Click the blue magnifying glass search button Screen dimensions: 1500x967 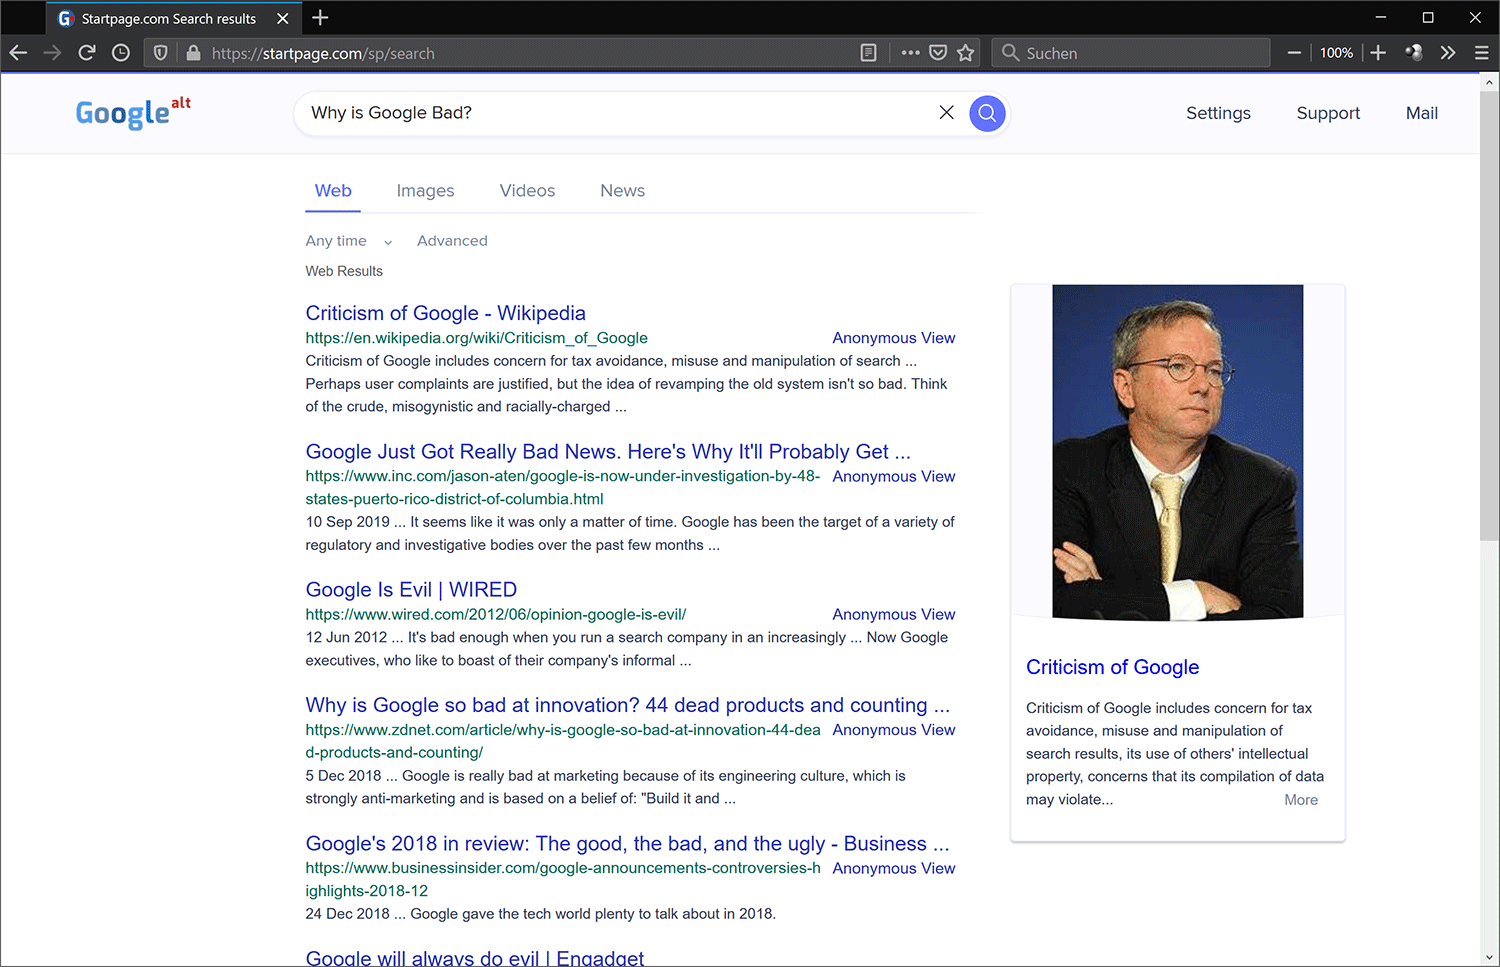tap(987, 112)
